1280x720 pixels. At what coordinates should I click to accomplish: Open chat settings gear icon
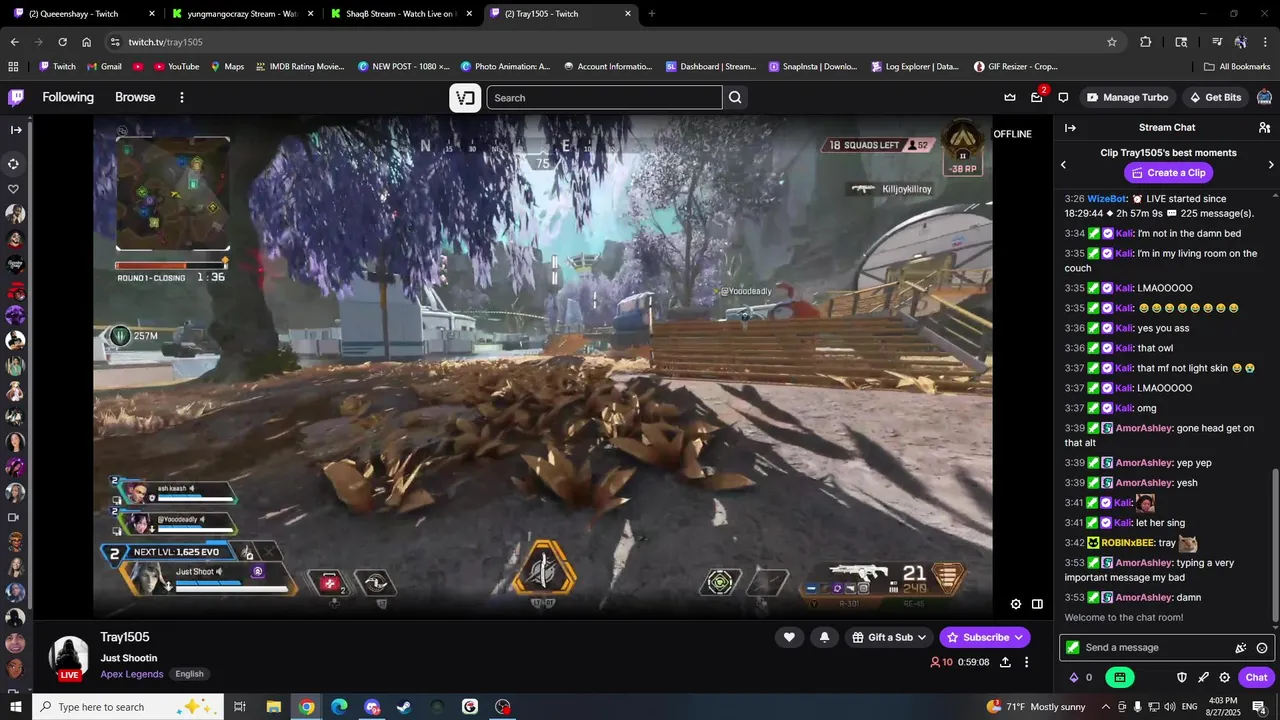(x=1224, y=677)
